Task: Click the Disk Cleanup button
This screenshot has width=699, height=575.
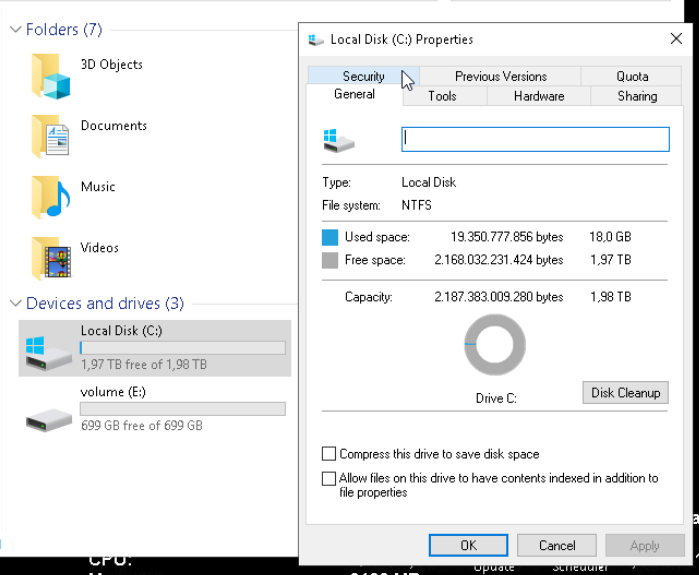Action: point(625,393)
